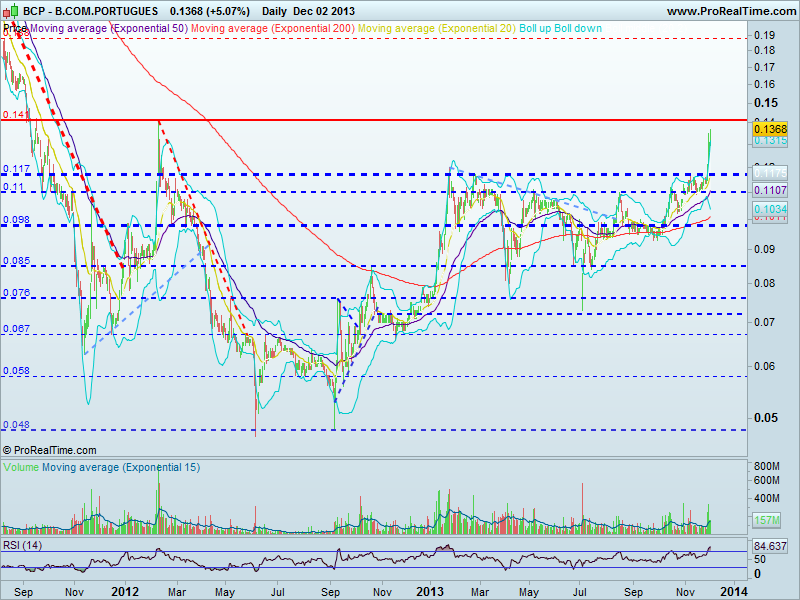Select the 0.085 level label
This screenshot has width=800, height=600.
point(16,261)
